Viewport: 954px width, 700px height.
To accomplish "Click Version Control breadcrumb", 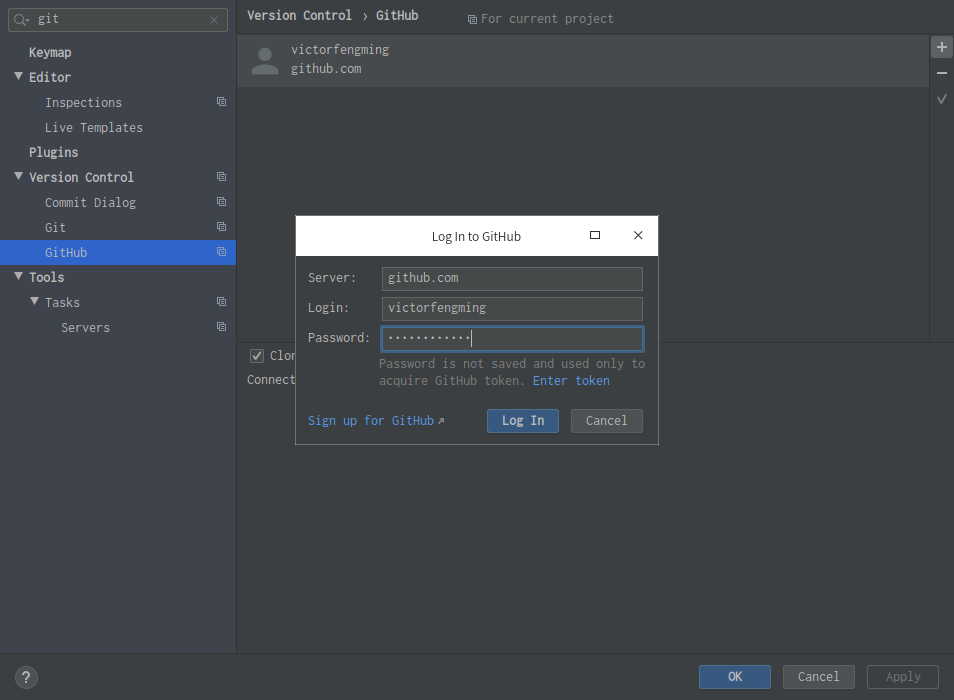I will 299,16.
